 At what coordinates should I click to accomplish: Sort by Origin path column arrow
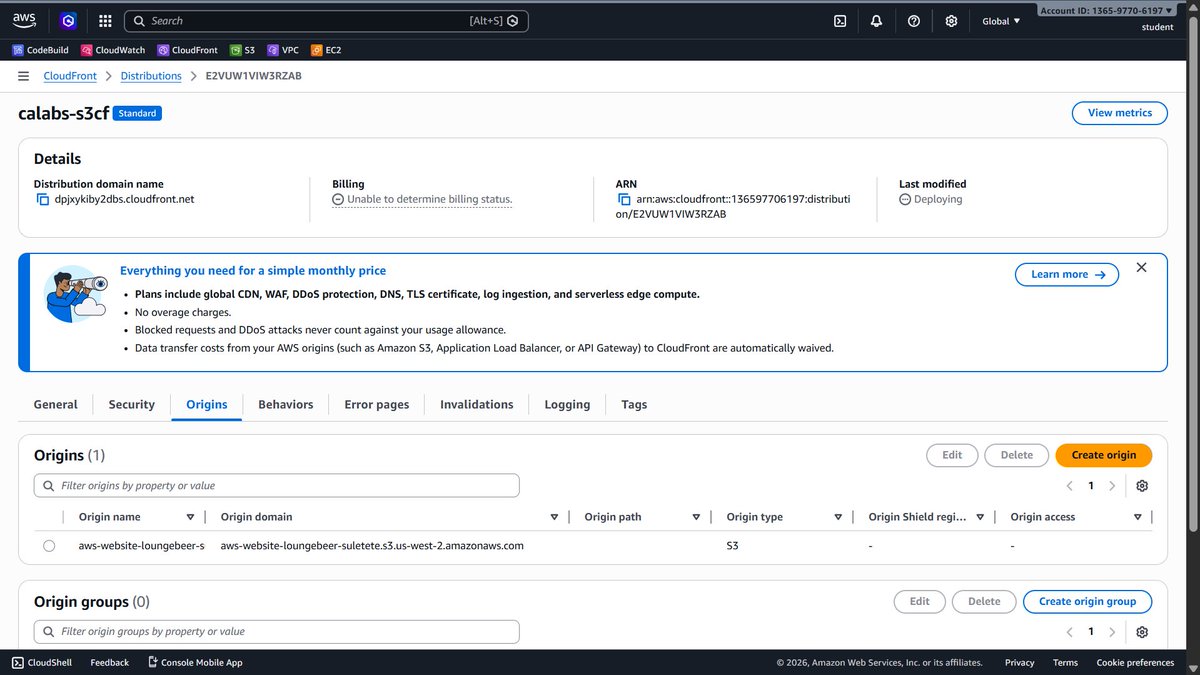(696, 517)
